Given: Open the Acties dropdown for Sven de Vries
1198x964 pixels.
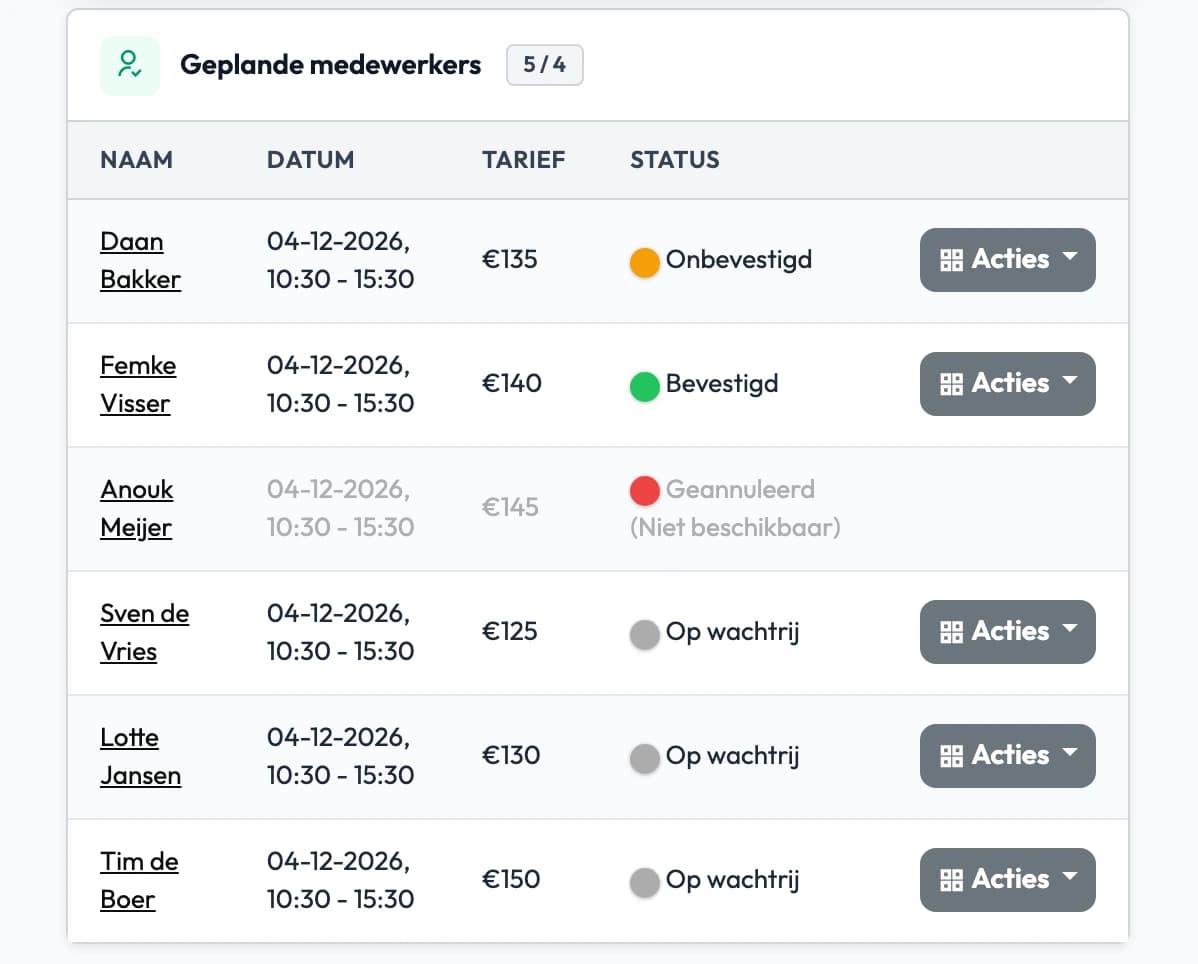Looking at the screenshot, I should 1007,632.
